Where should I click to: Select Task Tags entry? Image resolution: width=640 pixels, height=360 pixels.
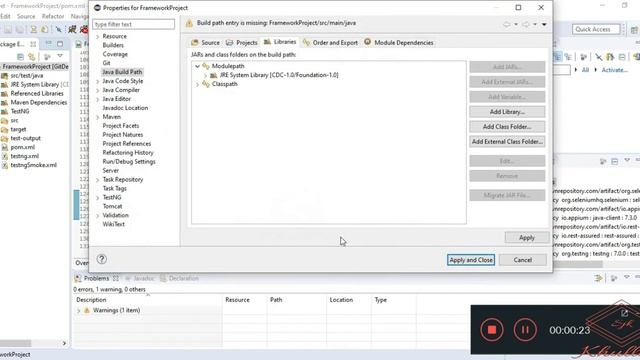pyautogui.click(x=115, y=189)
